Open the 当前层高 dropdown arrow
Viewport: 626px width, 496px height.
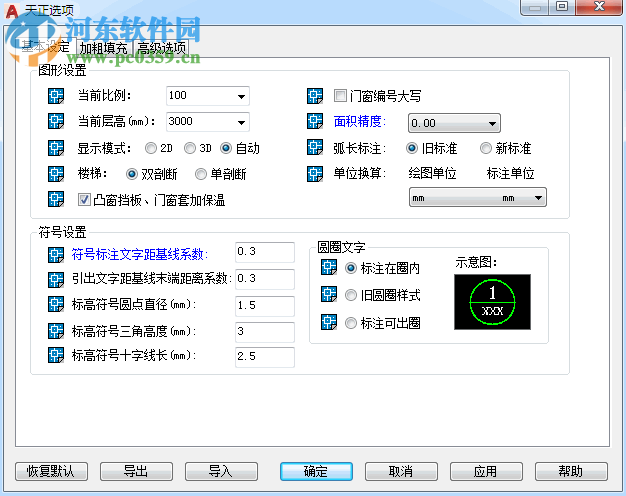241,123
